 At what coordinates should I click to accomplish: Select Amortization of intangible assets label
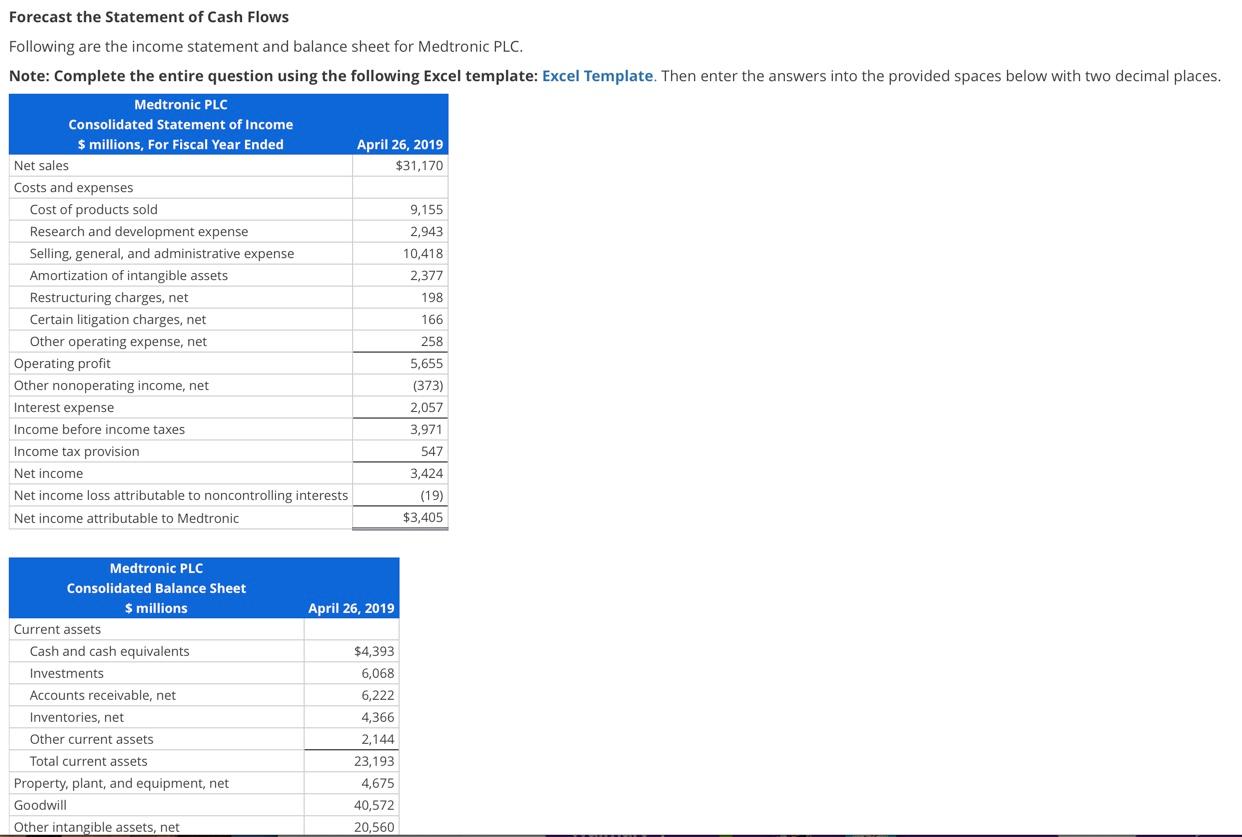(x=129, y=276)
